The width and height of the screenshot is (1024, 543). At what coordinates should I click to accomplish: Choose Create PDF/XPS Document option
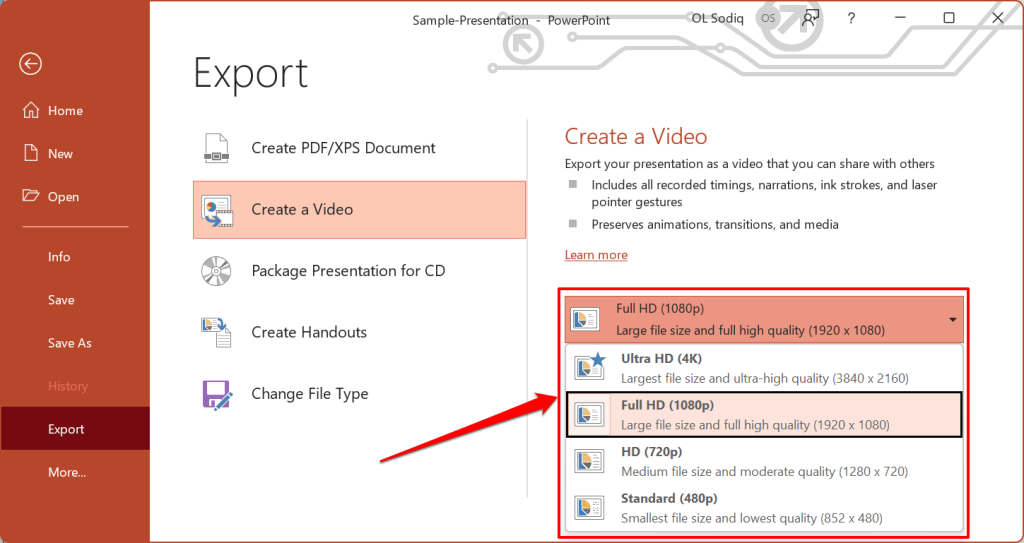pyautogui.click(x=359, y=148)
